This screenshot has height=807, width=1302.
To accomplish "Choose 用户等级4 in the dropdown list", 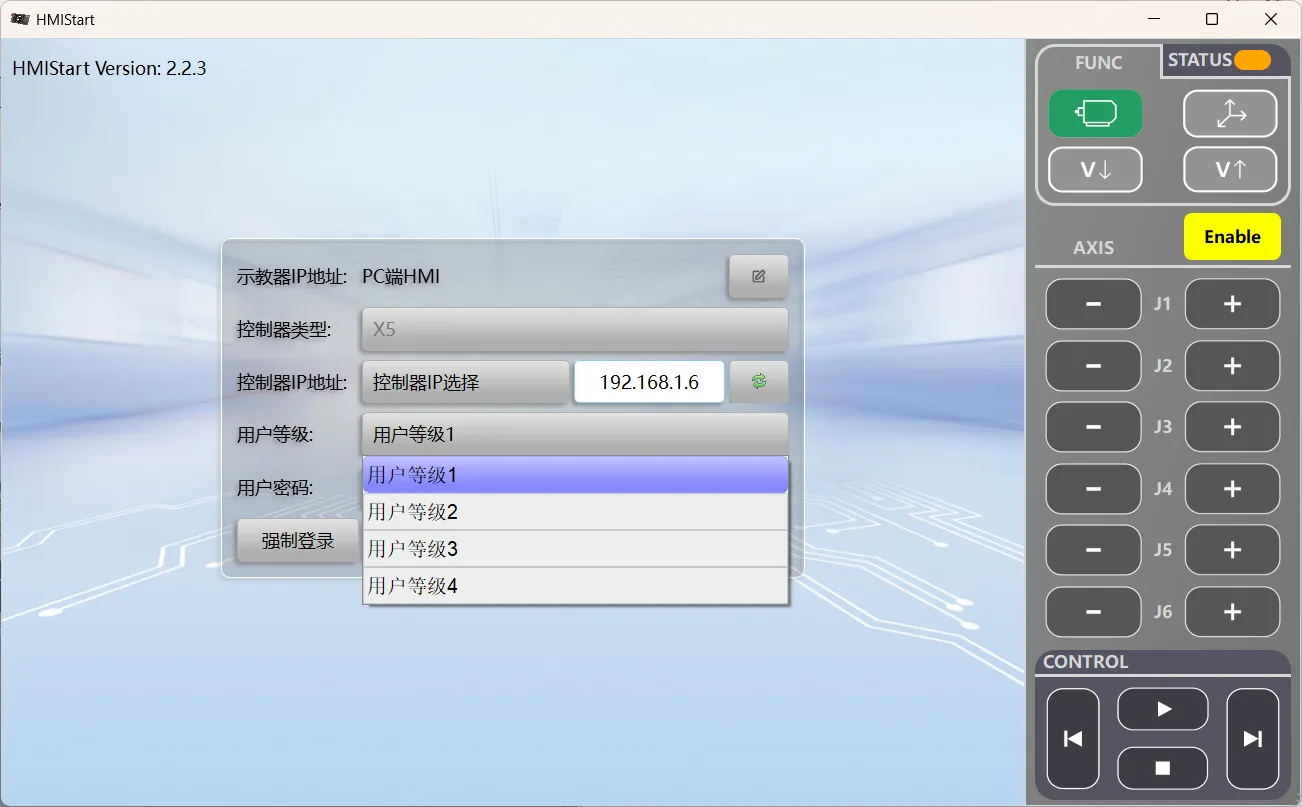I will pyautogui.click(x=576, y=586).
